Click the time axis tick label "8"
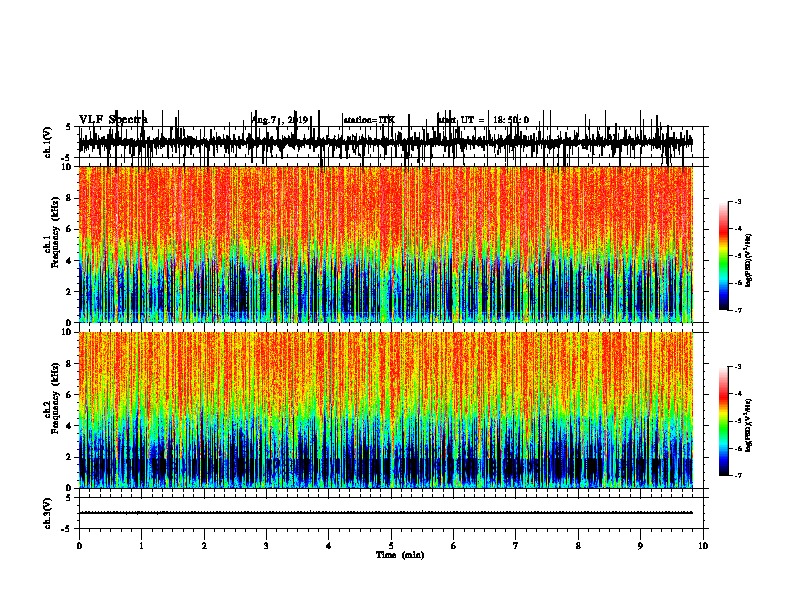 click(x=578, y=546)
